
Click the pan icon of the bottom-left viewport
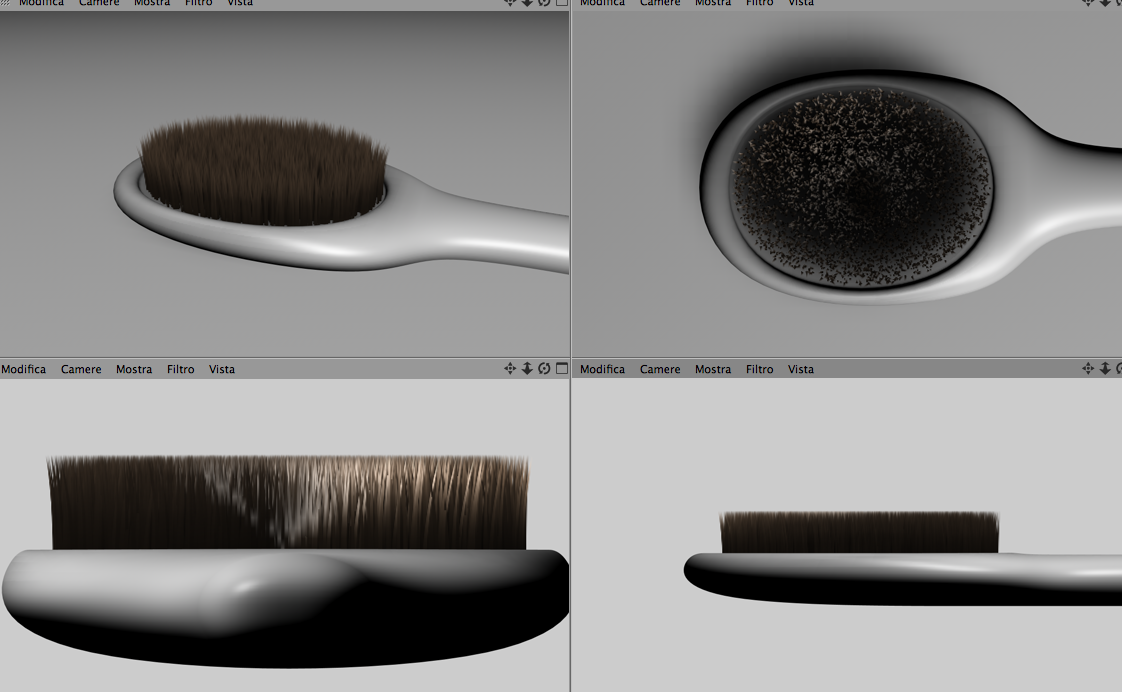[x=509, y=369]
